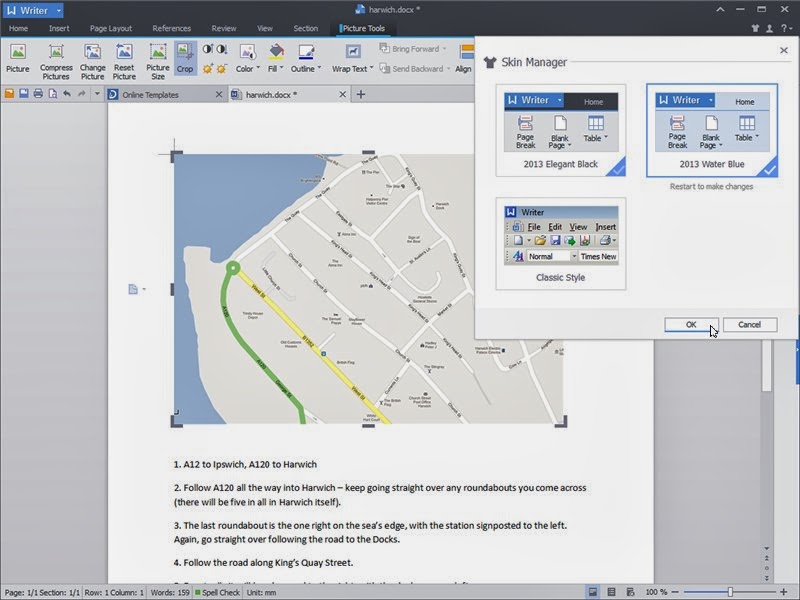Viewport: 800px width, 600px height.
Task: Select the Picture Tools ribbon tab
Action: pyautogui.click(x=363, y=29)
